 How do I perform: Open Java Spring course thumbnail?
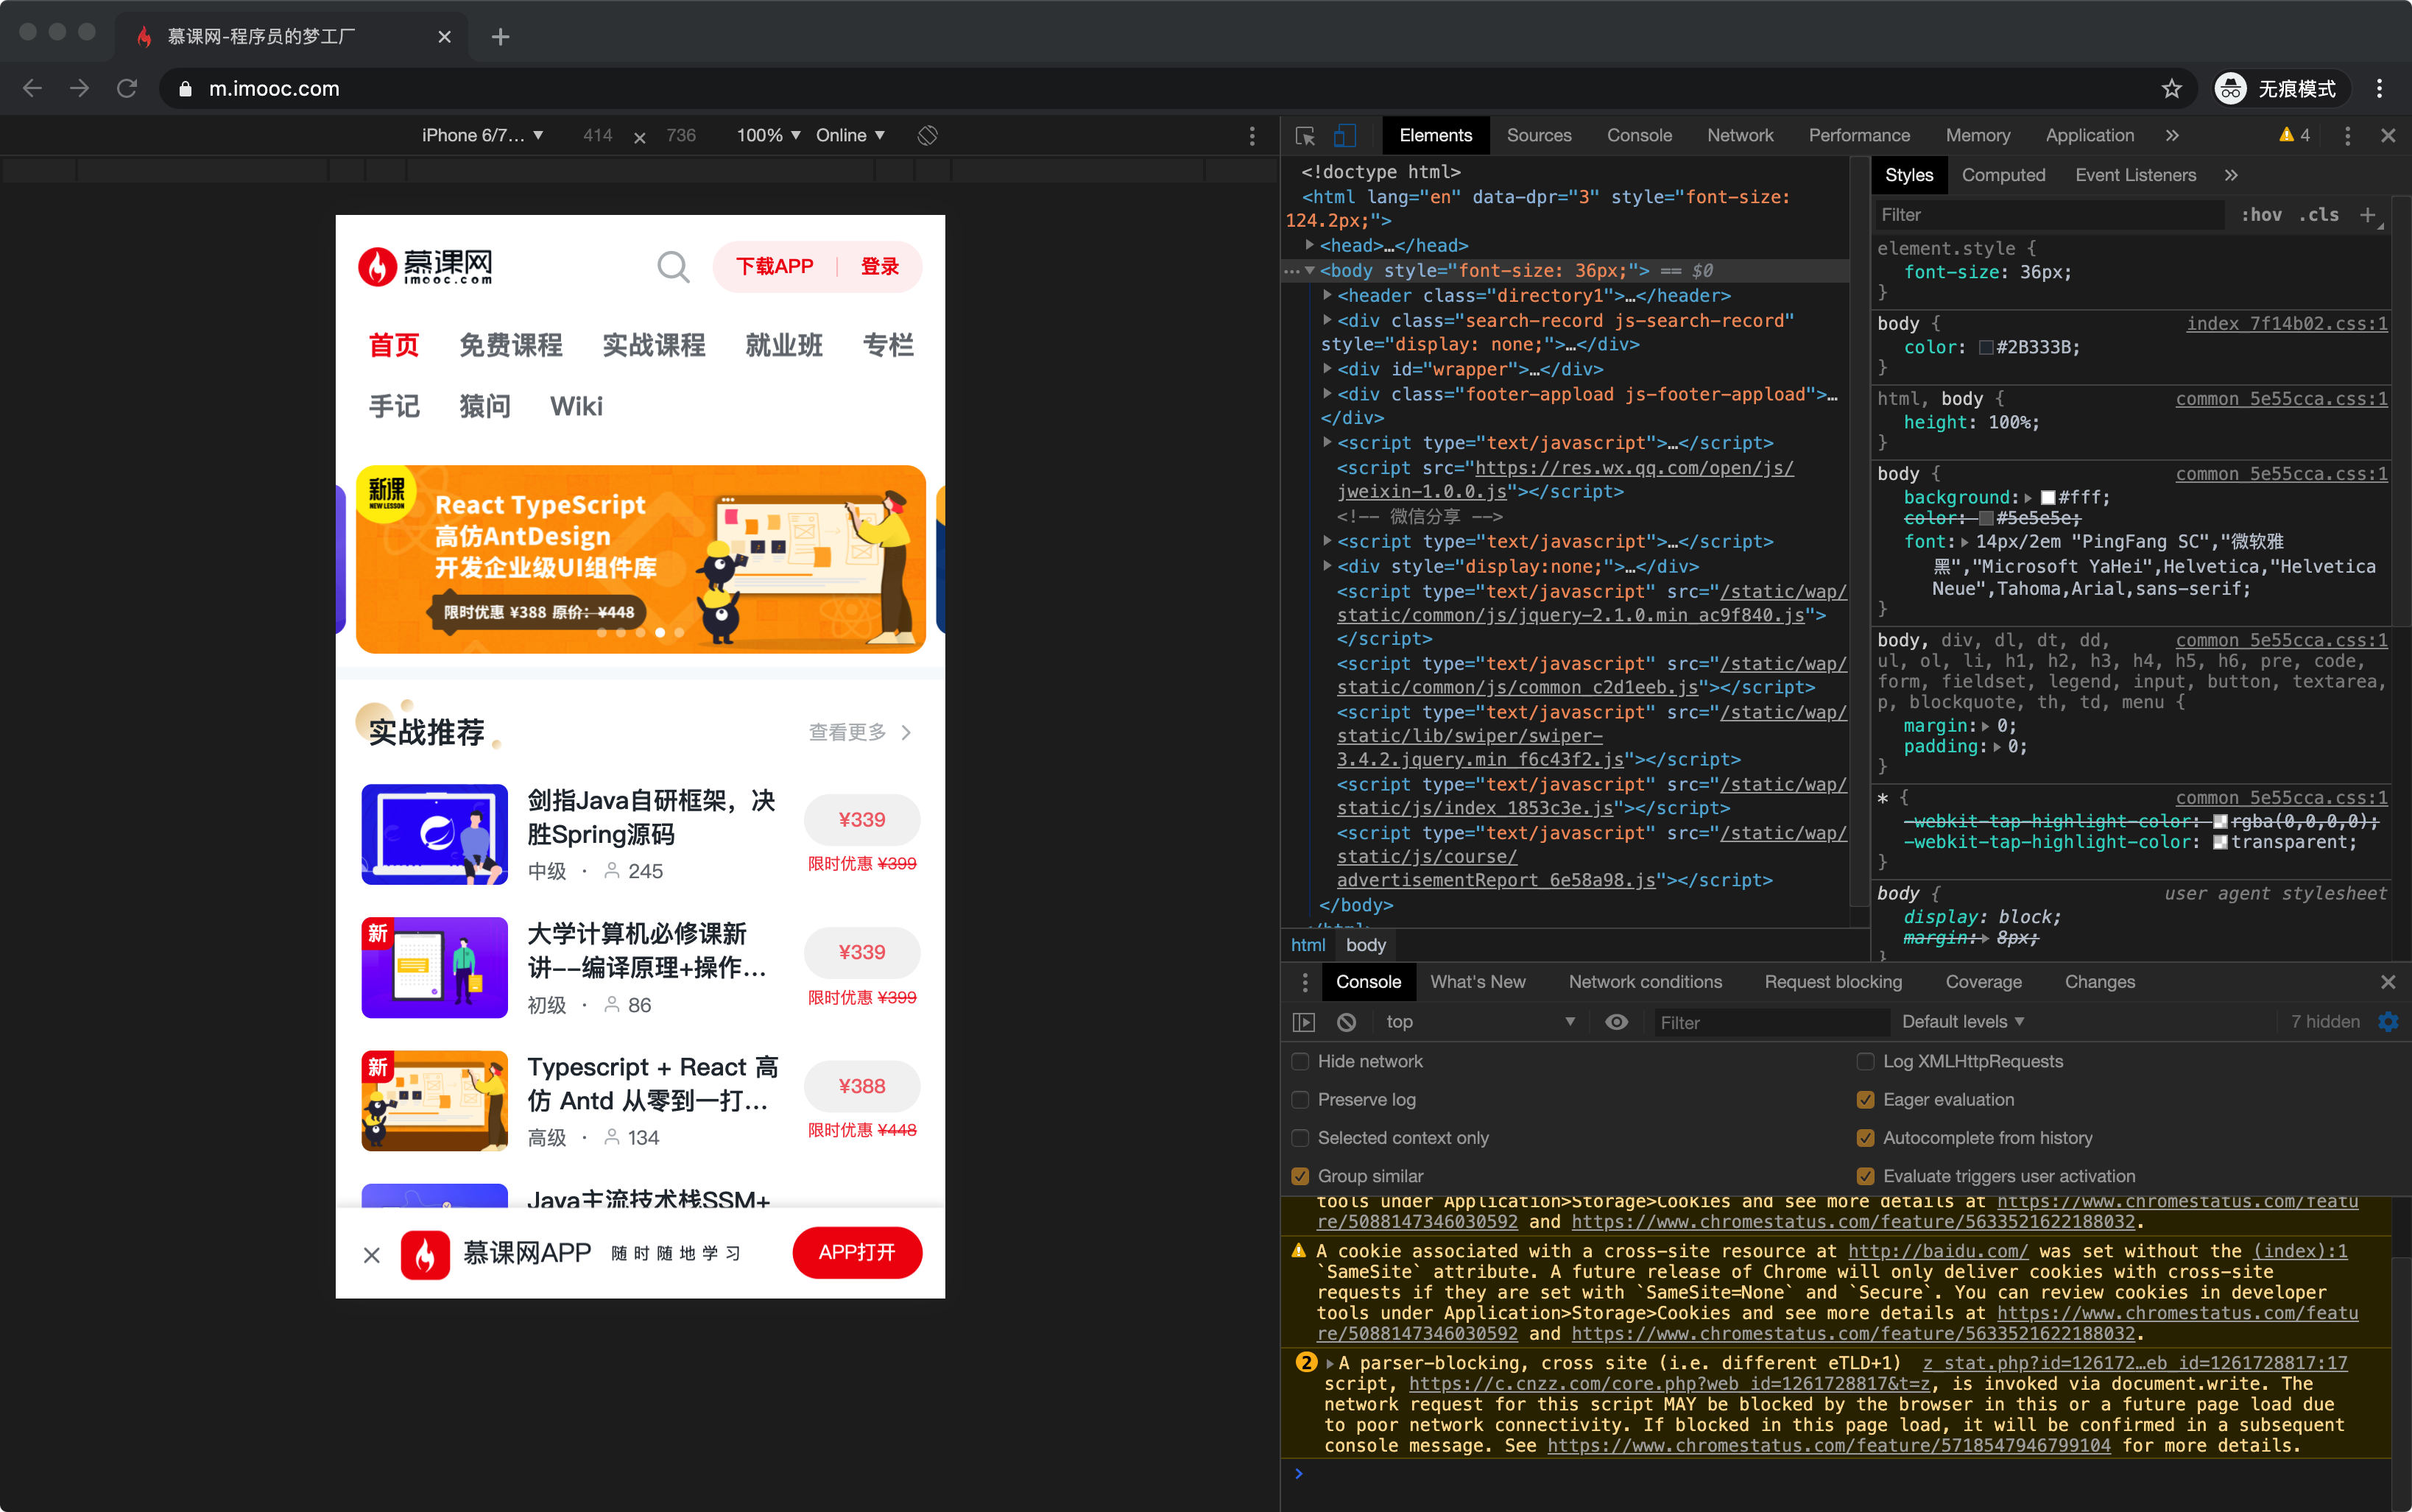[435, 834]
